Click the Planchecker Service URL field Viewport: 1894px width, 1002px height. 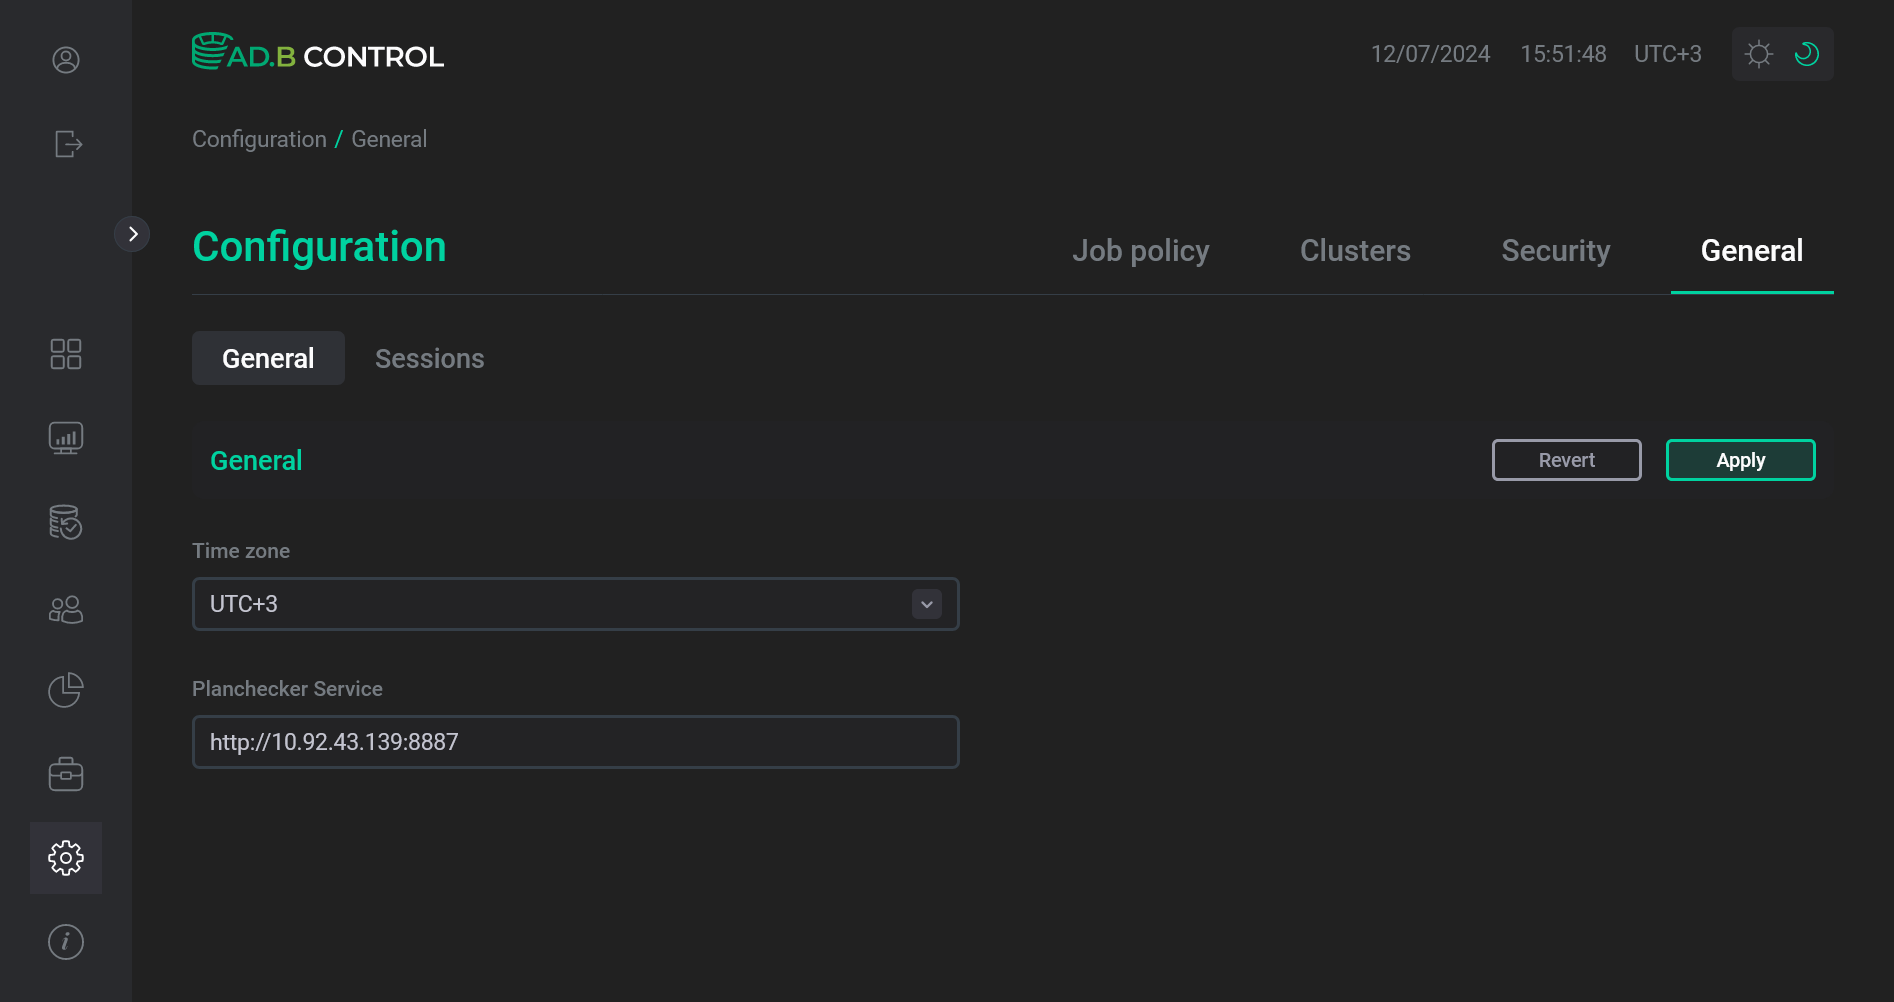tap(575, 742)
